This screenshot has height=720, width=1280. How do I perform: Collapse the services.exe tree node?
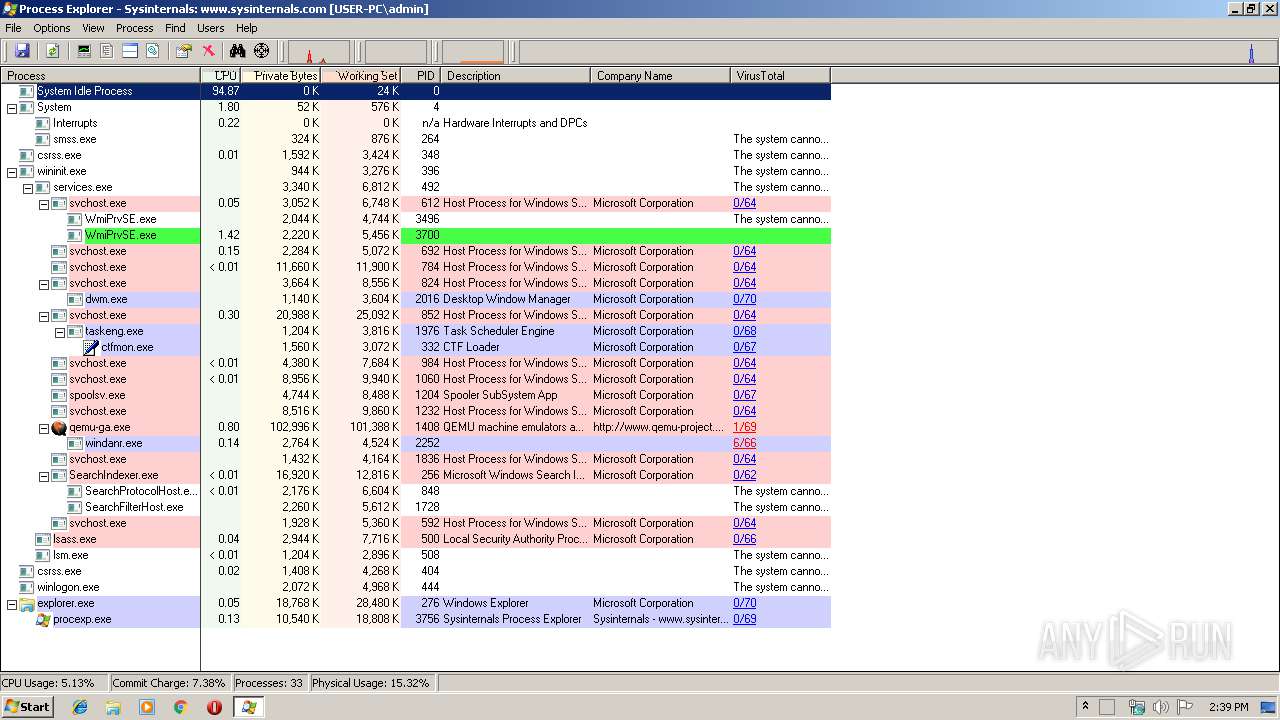pos(28,187)
